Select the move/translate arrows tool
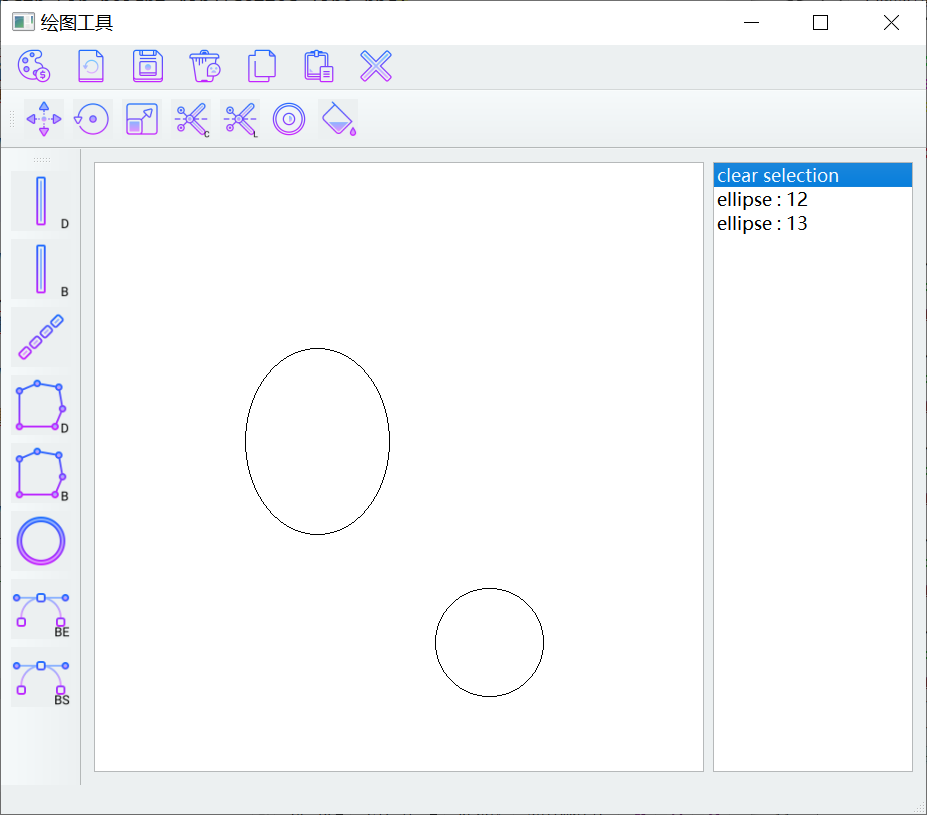This screenshot has height=815, width=927. (44, 119)
